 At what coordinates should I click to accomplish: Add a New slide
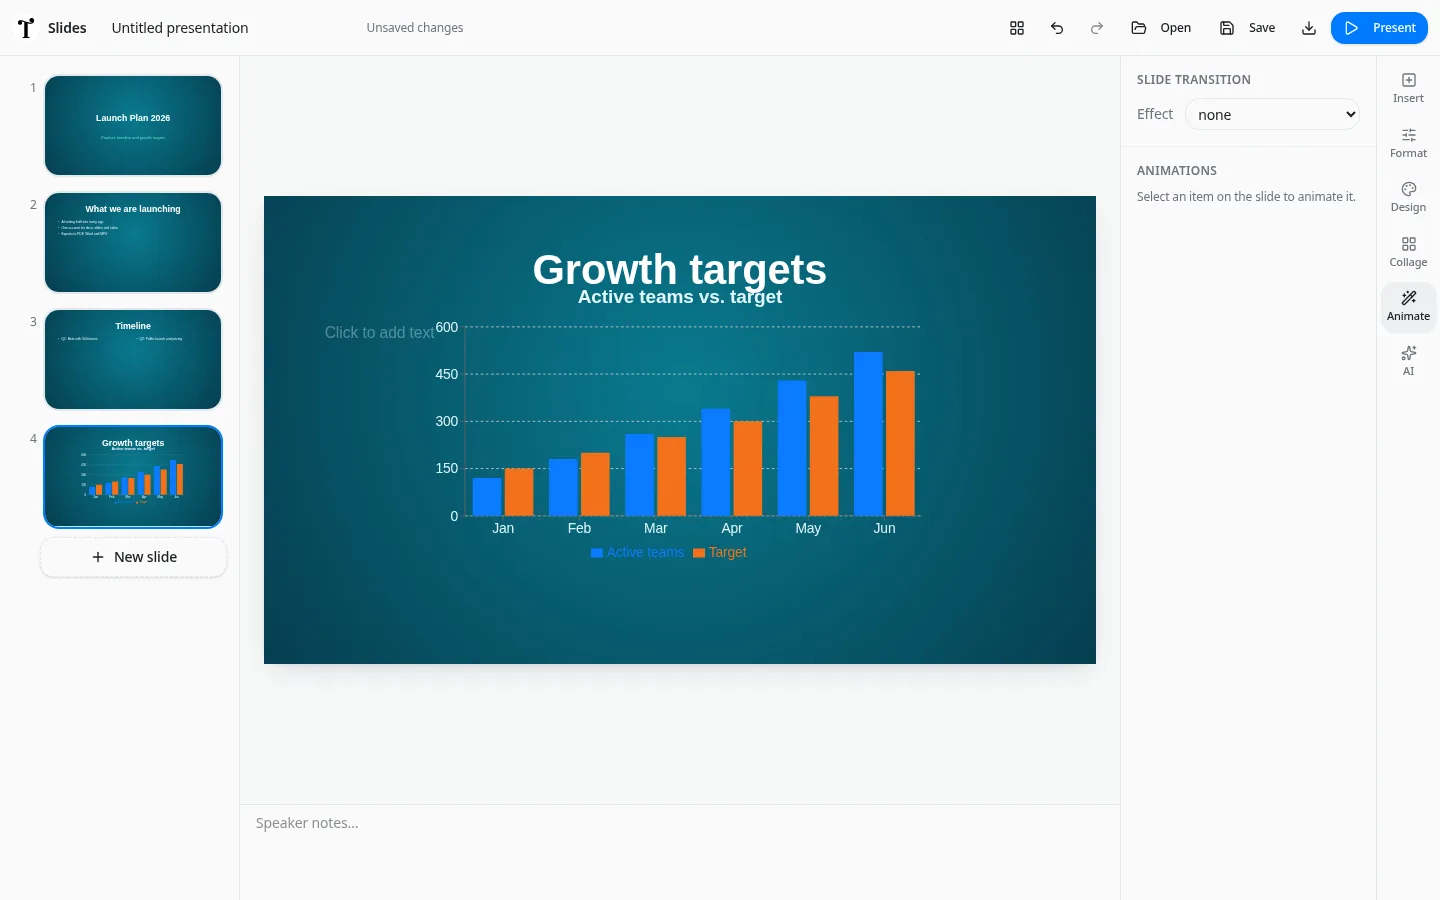click(134, 557)
